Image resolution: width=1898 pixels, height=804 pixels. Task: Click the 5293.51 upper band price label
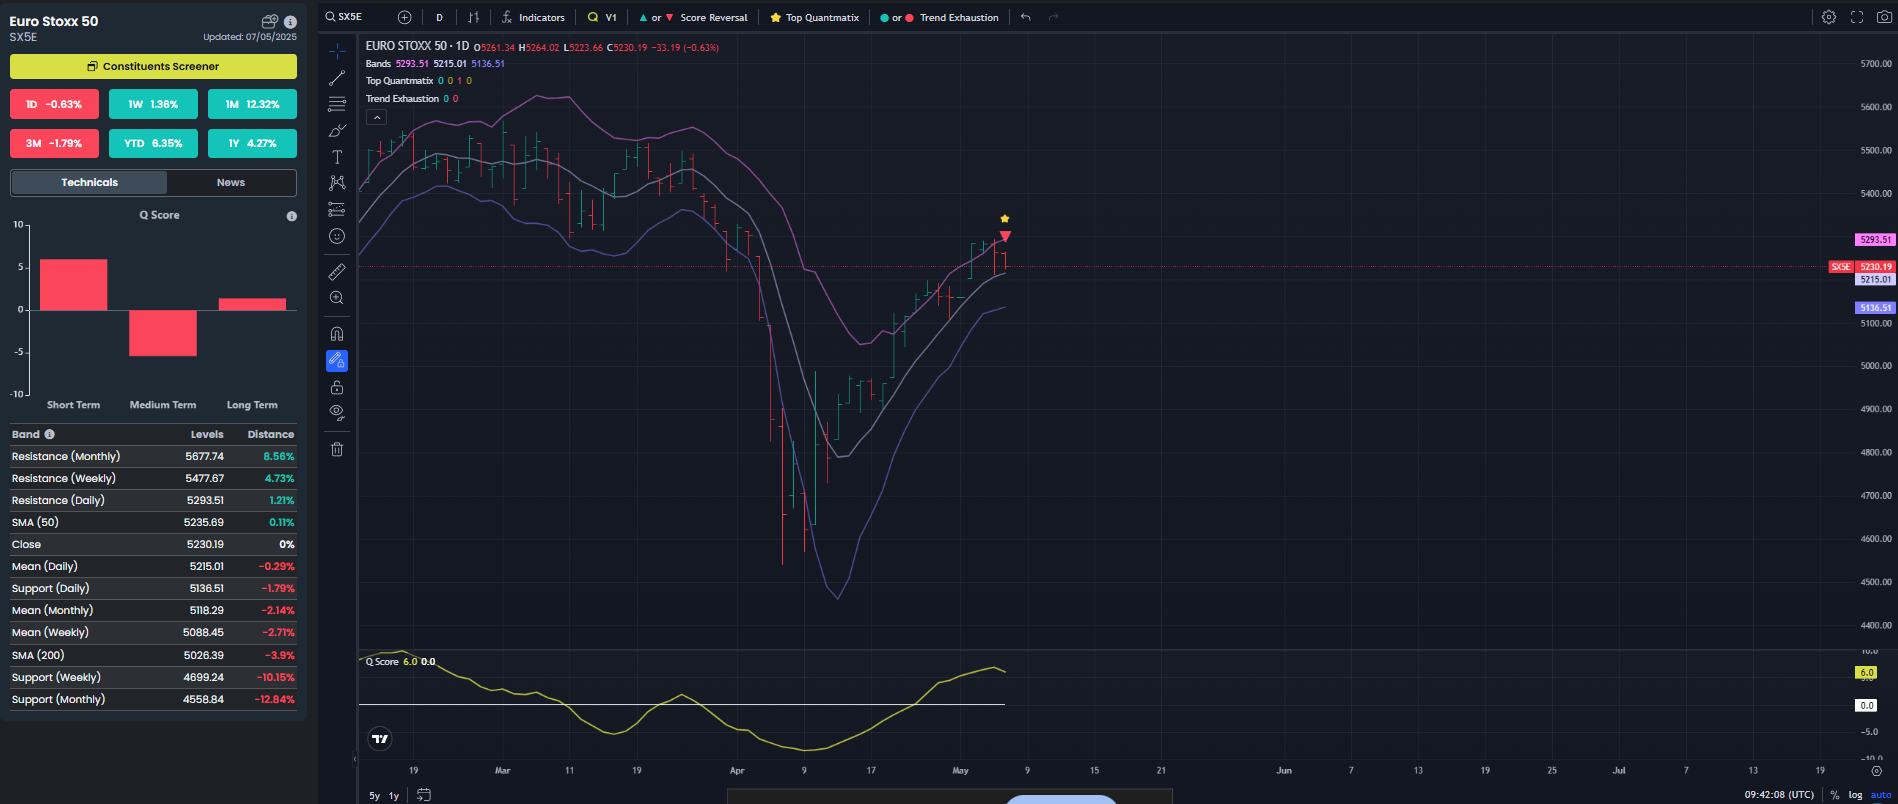coord(1875,240)
